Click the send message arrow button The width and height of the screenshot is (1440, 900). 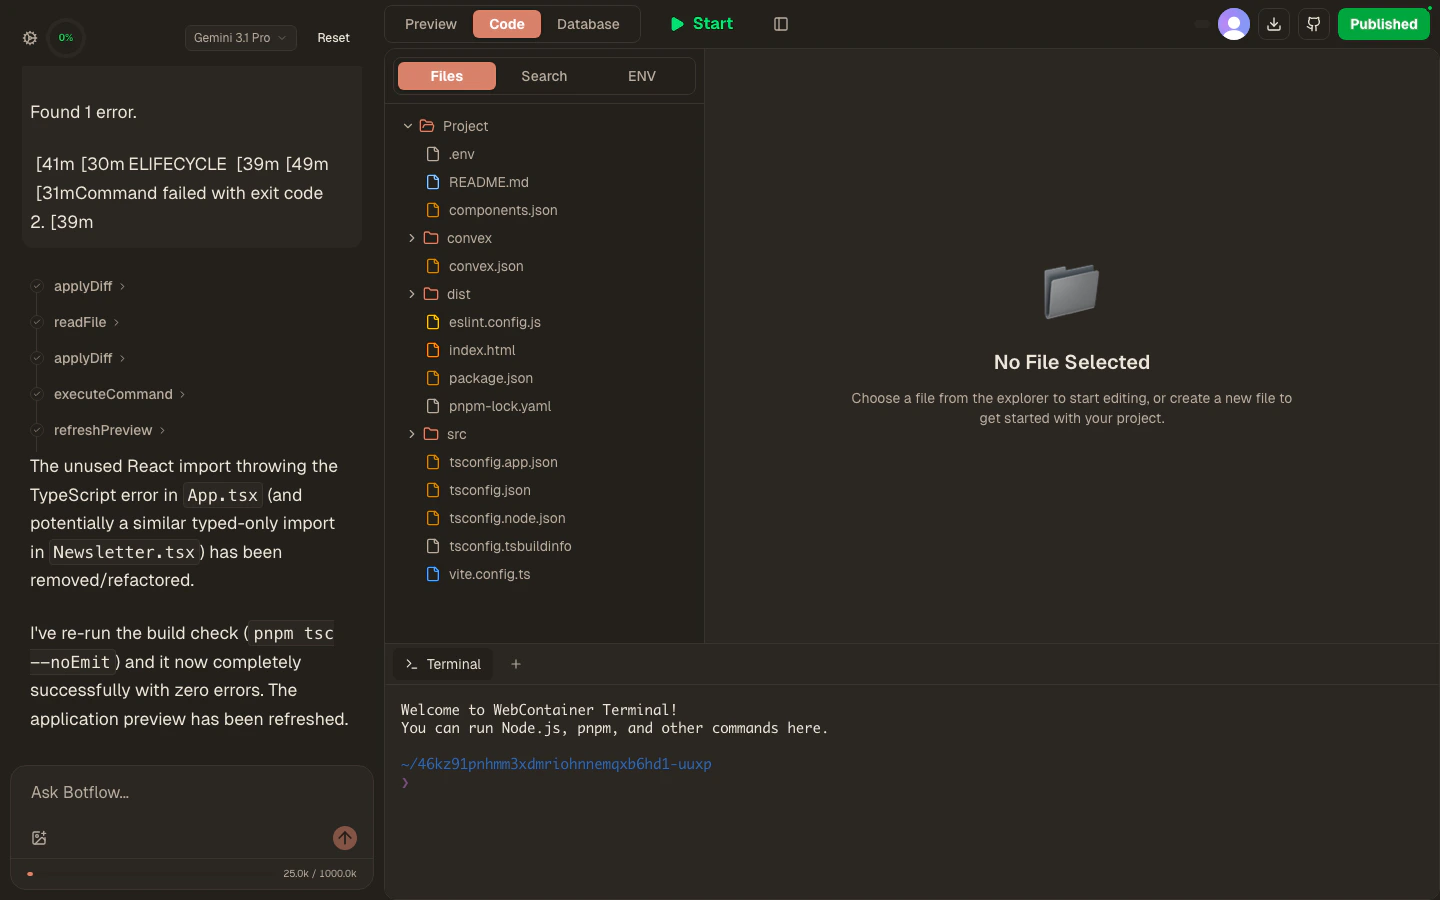tap(345, 838)
